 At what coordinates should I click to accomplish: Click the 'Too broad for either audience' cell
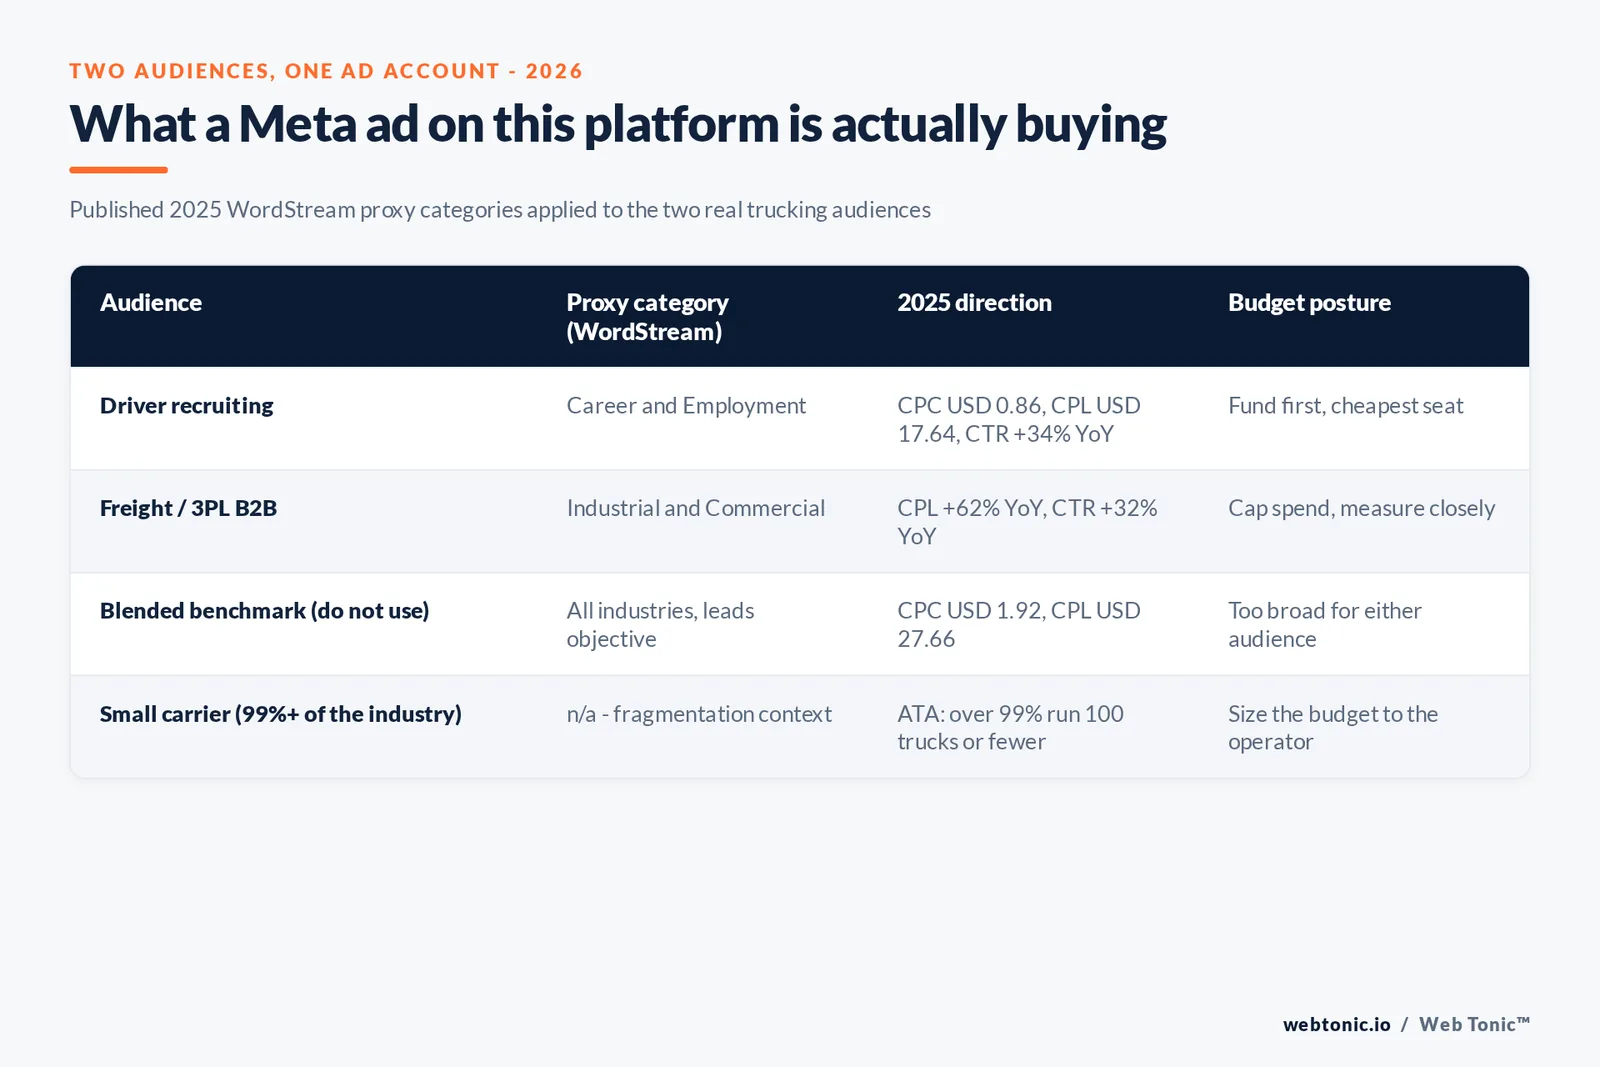click(x=1325, y=625)
